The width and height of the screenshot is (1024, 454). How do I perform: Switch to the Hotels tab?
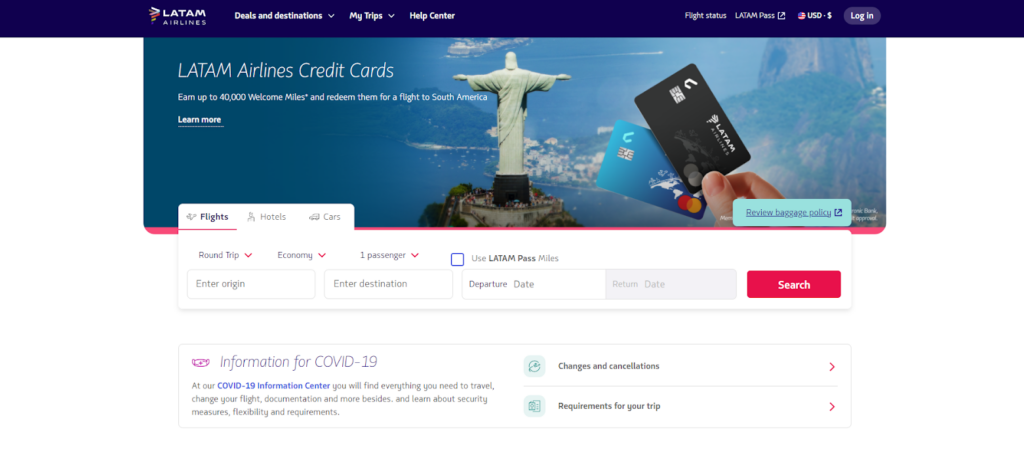[266, 217]
